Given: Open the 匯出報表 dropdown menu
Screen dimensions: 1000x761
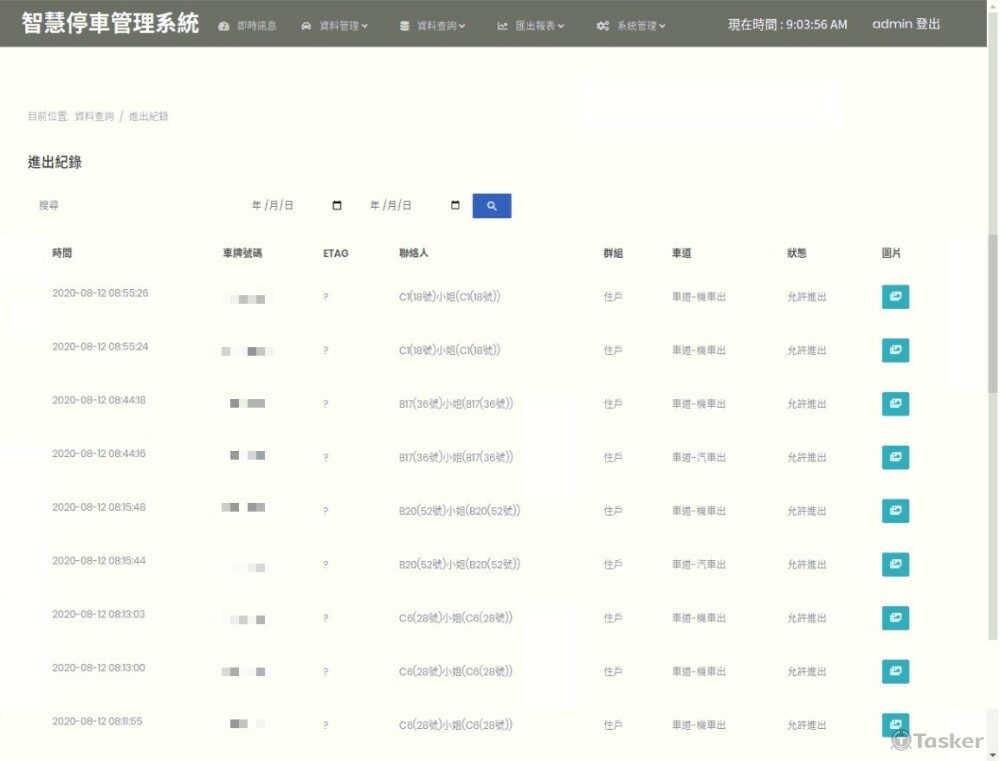Looking at the screenshot, I should click(x=531, y=26).
